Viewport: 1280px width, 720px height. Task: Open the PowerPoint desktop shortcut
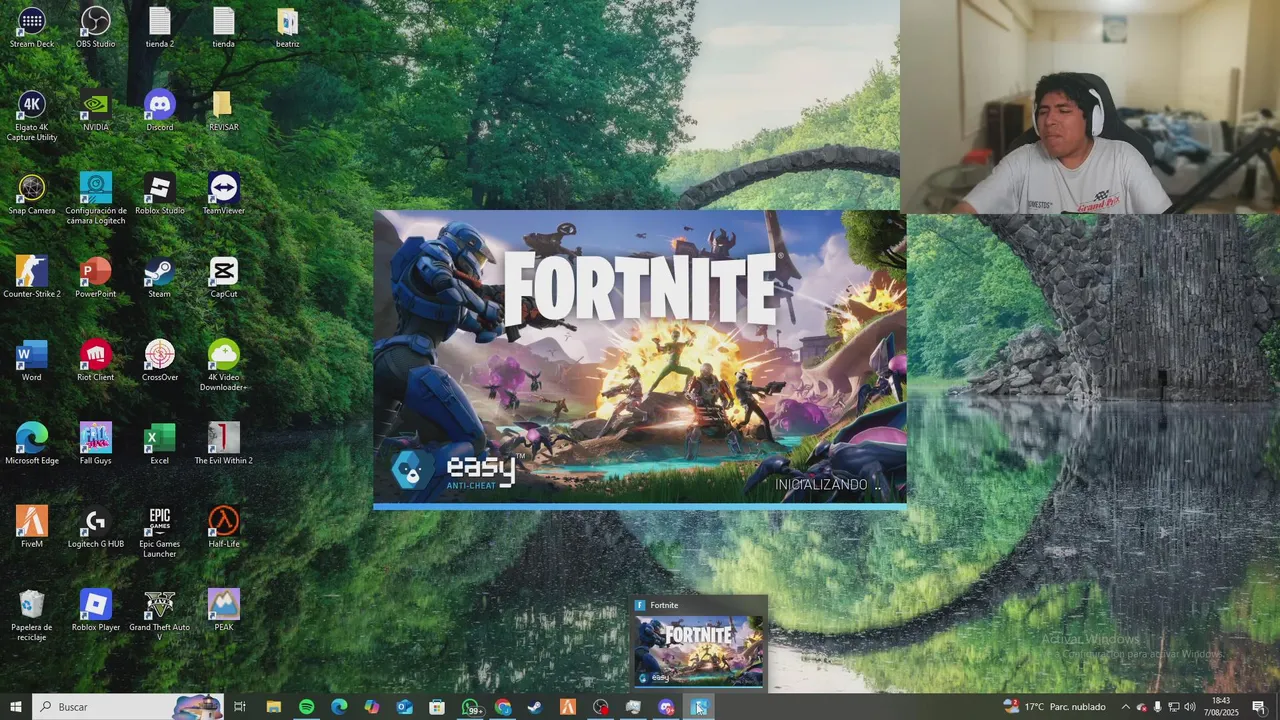[96, 278]
